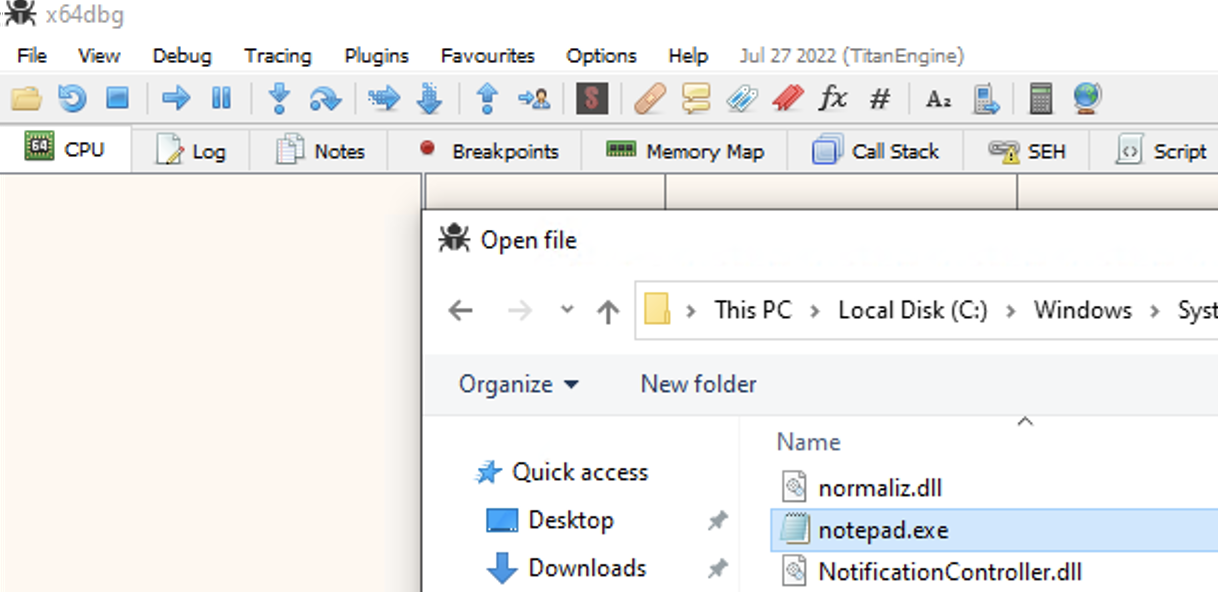Viewport: 1218px width, 592px height.
Task: Open the Tracing menu
Action: pyautogui.click(x=277, y=56)
